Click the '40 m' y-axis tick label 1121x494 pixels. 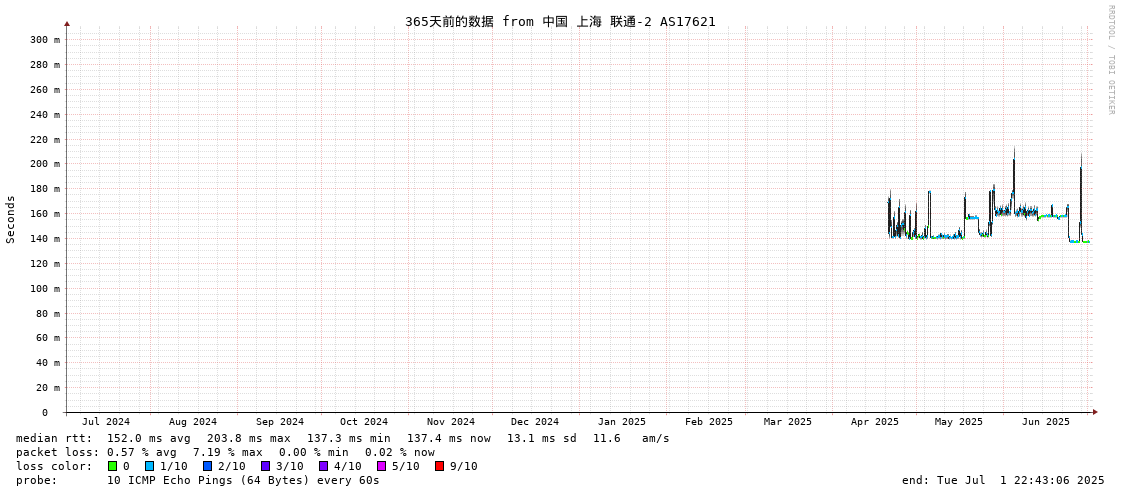coord(48,363)
